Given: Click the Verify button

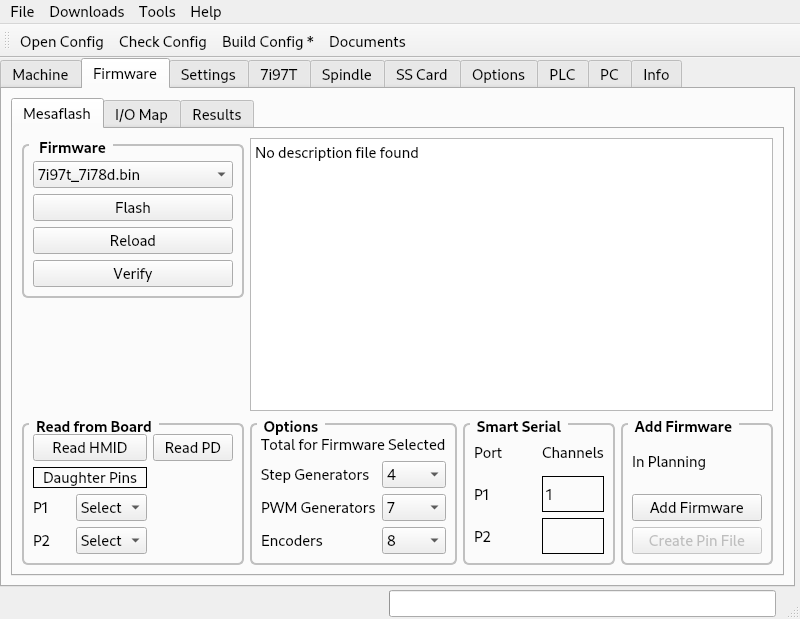Looking at the screenshot, I should pyautogui.click(x=133, y=274).
